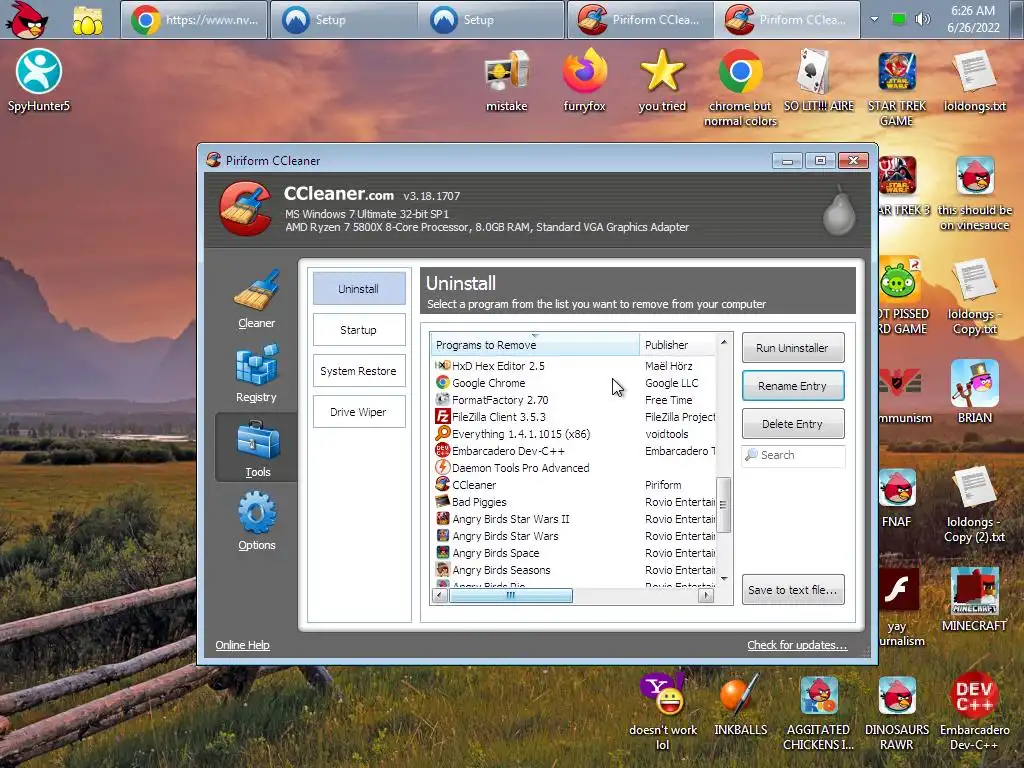Click the Delete Entry button
This screenshot has height=768, width=1024.
(x=793, y=424)
